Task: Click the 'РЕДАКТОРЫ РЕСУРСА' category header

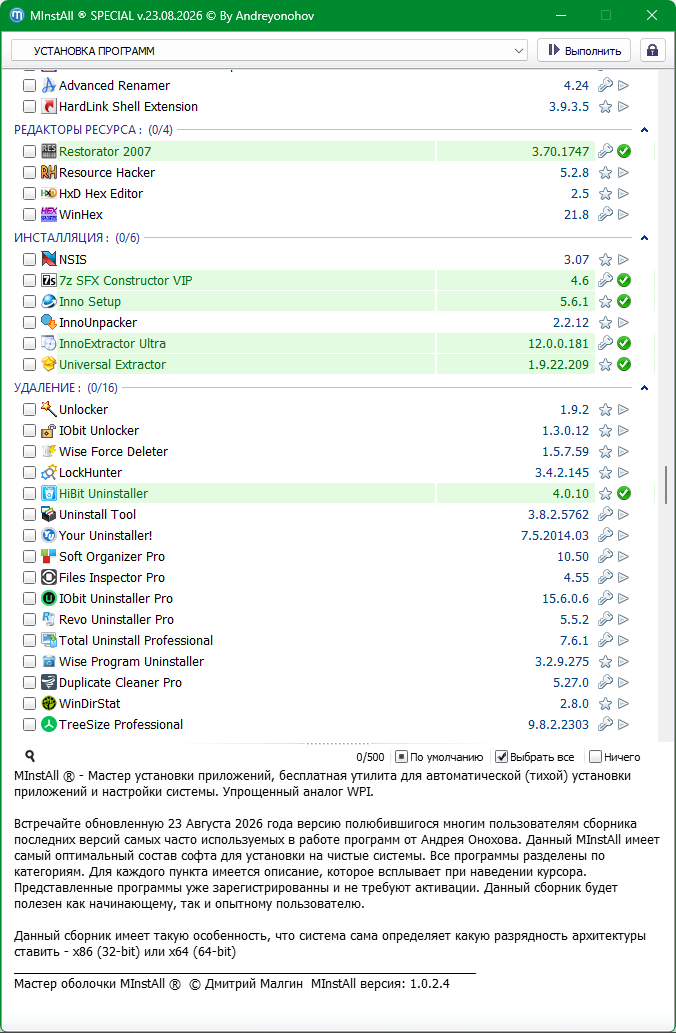Action: 94,130
